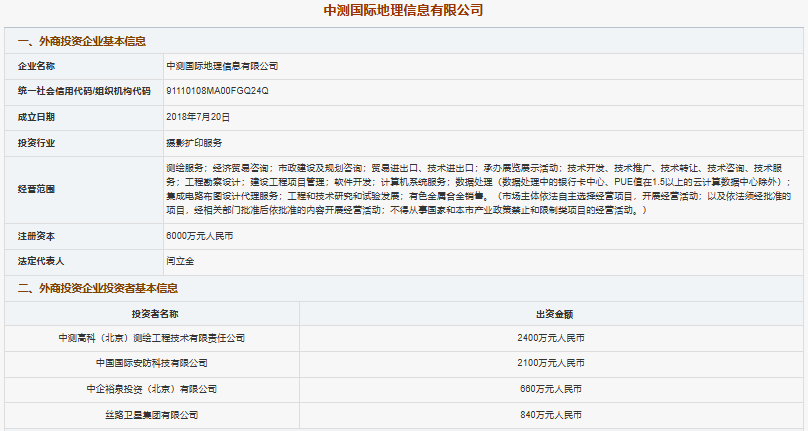Select investor 丝路卫星集团有限公司
The width and height of the screenshot is (808, 431).
click(152, 415)
